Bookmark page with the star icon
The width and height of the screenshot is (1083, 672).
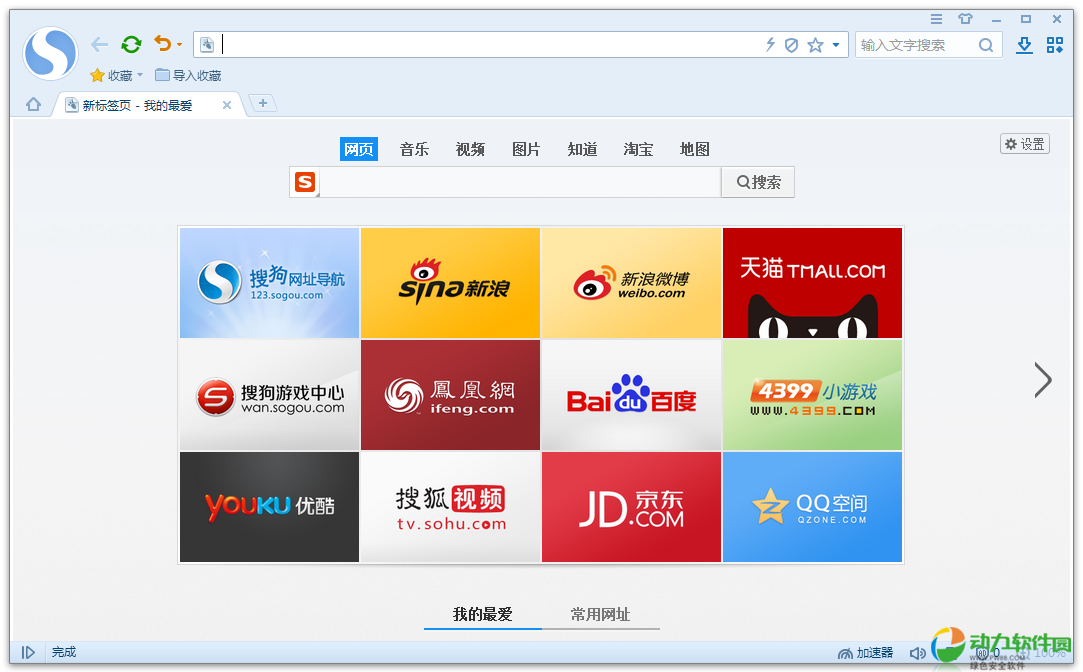[x=815, y=45]
